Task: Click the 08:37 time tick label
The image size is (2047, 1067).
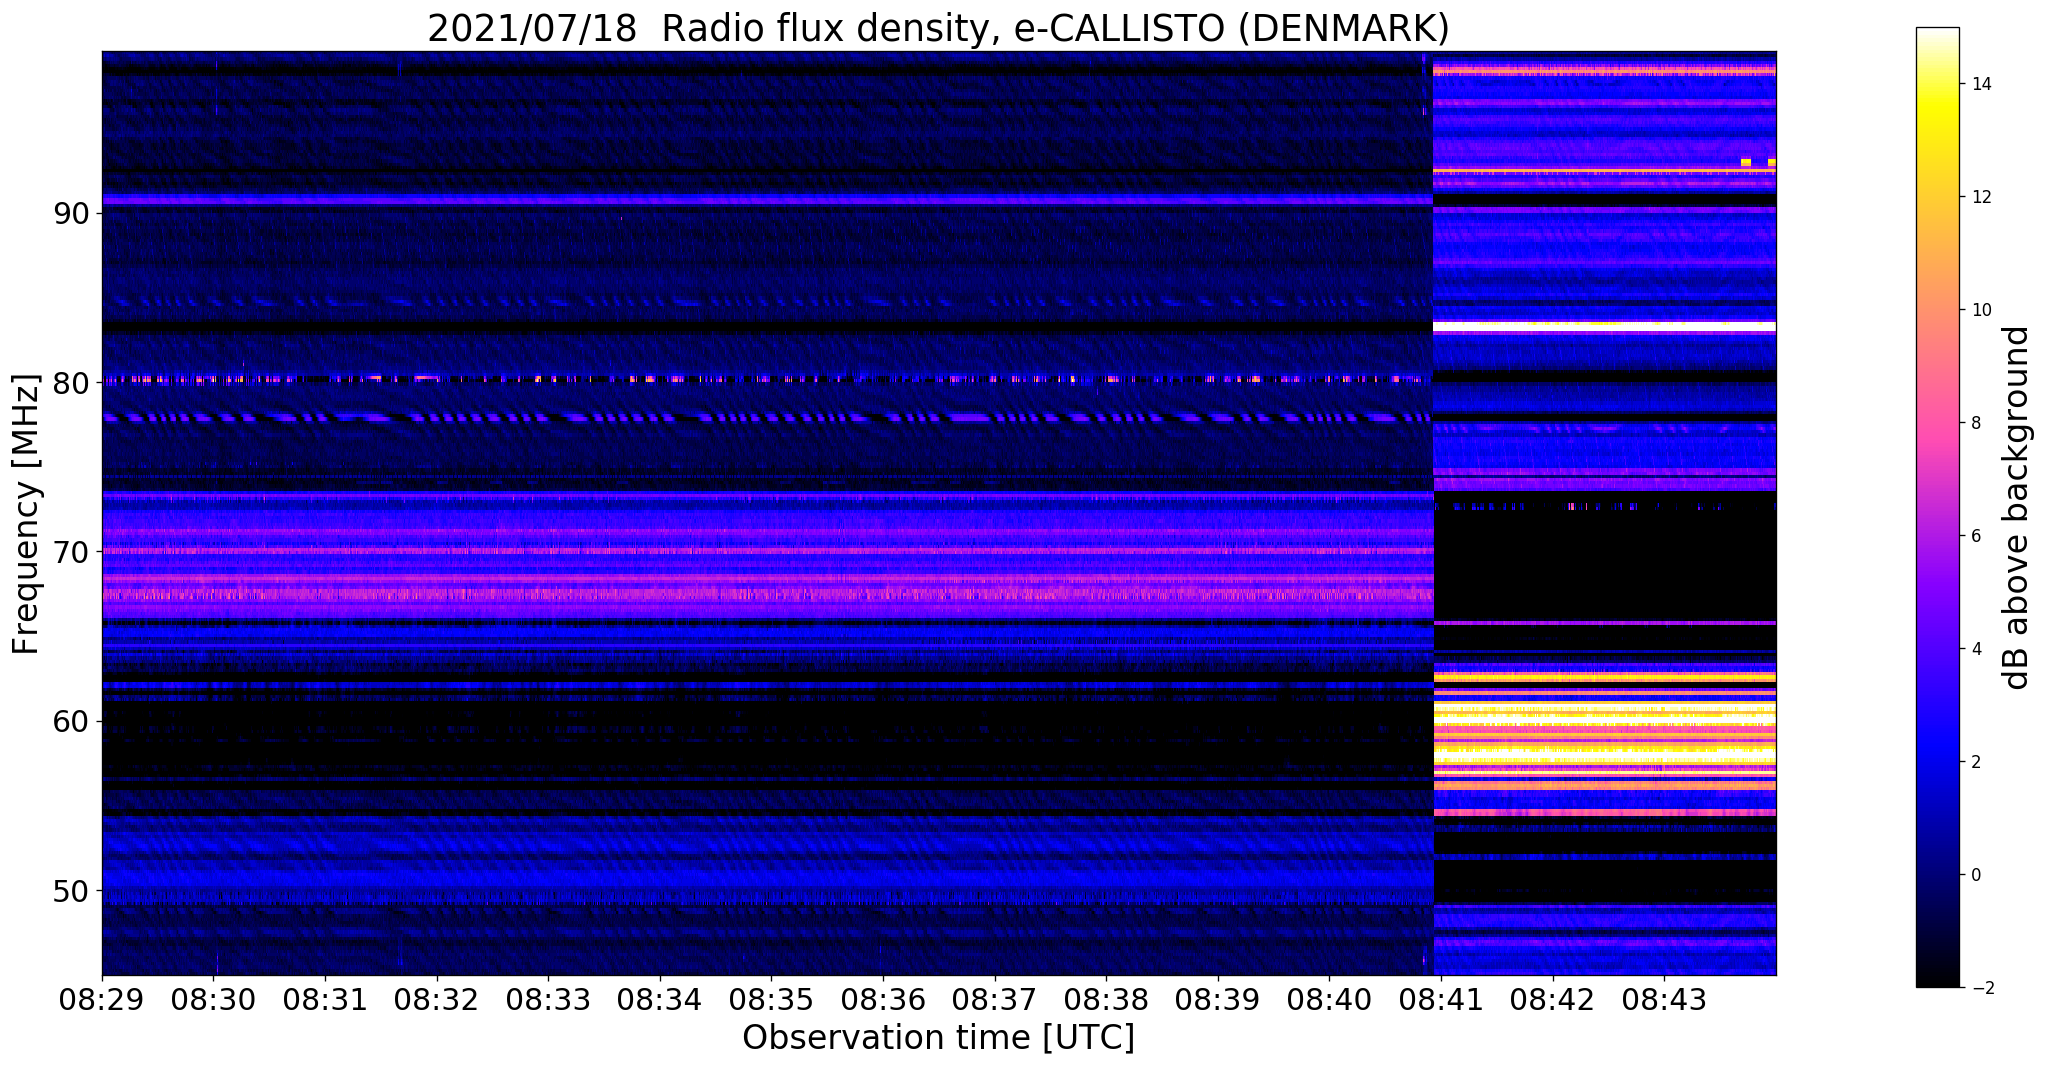Action: pyautogui.click(x=995, y=998)
